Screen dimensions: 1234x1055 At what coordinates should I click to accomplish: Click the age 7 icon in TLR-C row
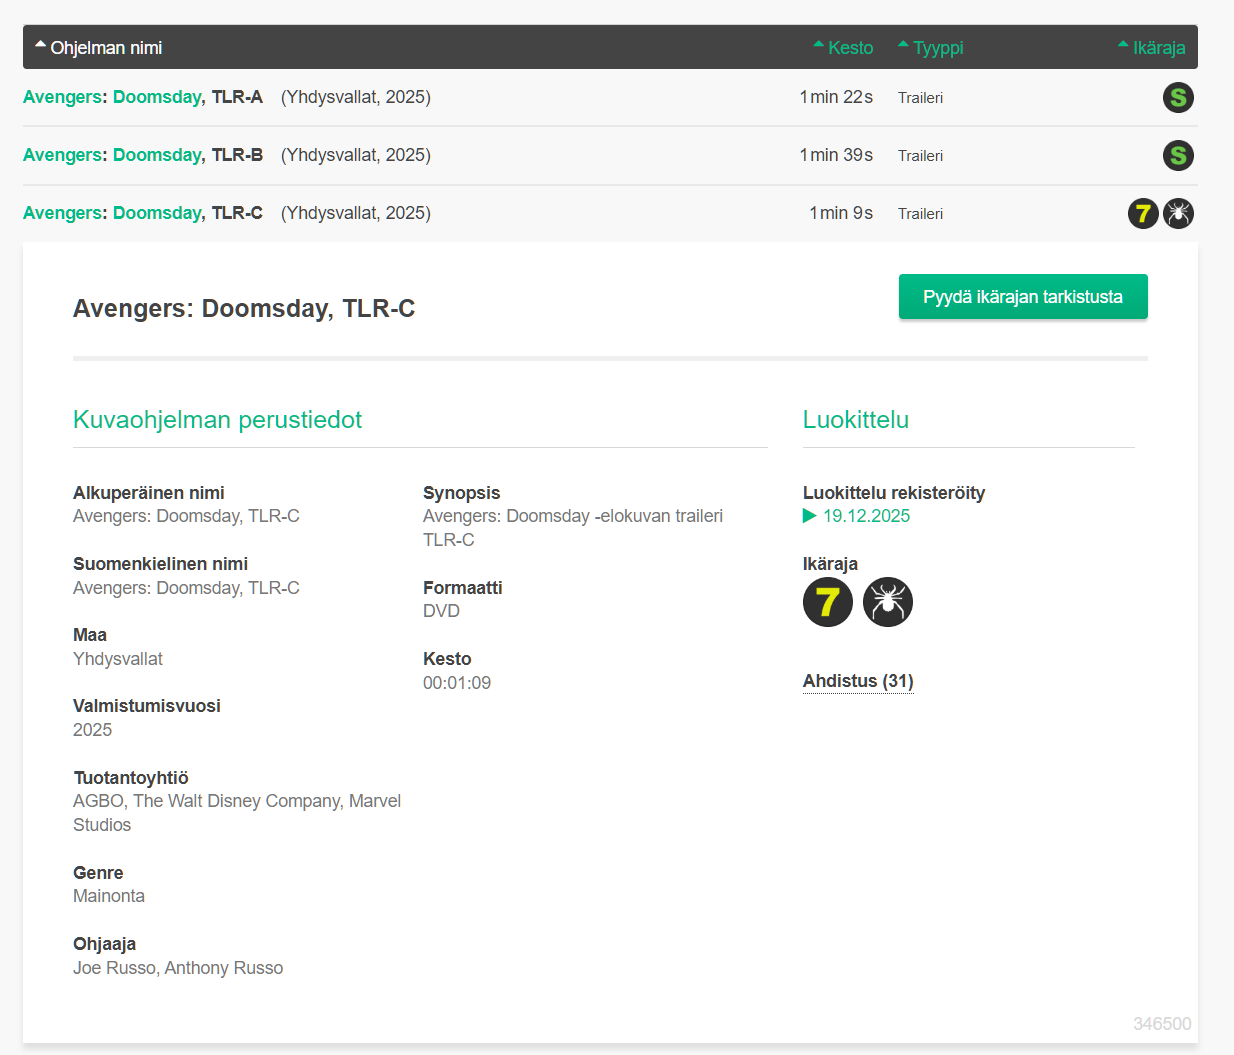click(x=1143, y=213)
